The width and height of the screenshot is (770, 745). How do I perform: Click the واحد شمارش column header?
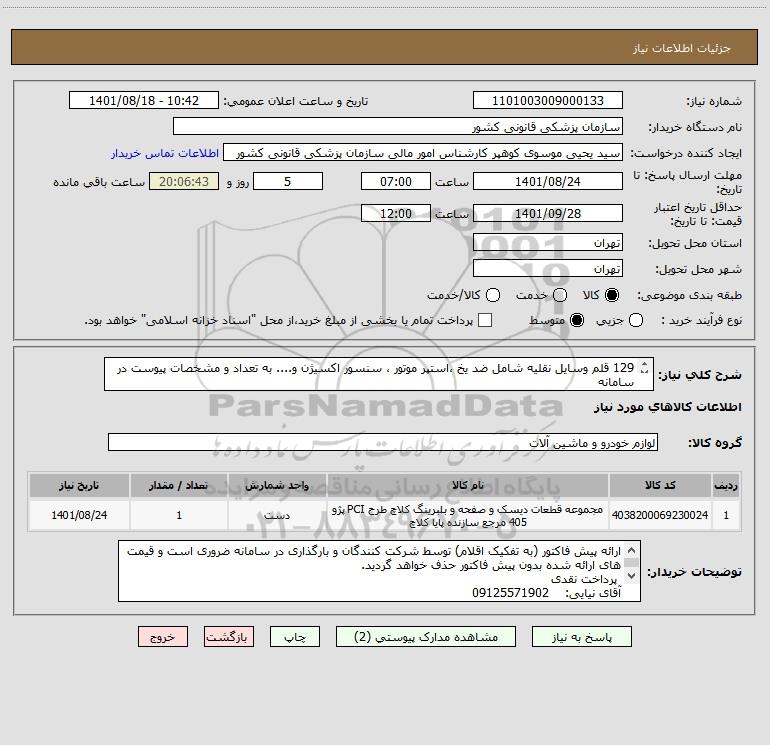277,486
